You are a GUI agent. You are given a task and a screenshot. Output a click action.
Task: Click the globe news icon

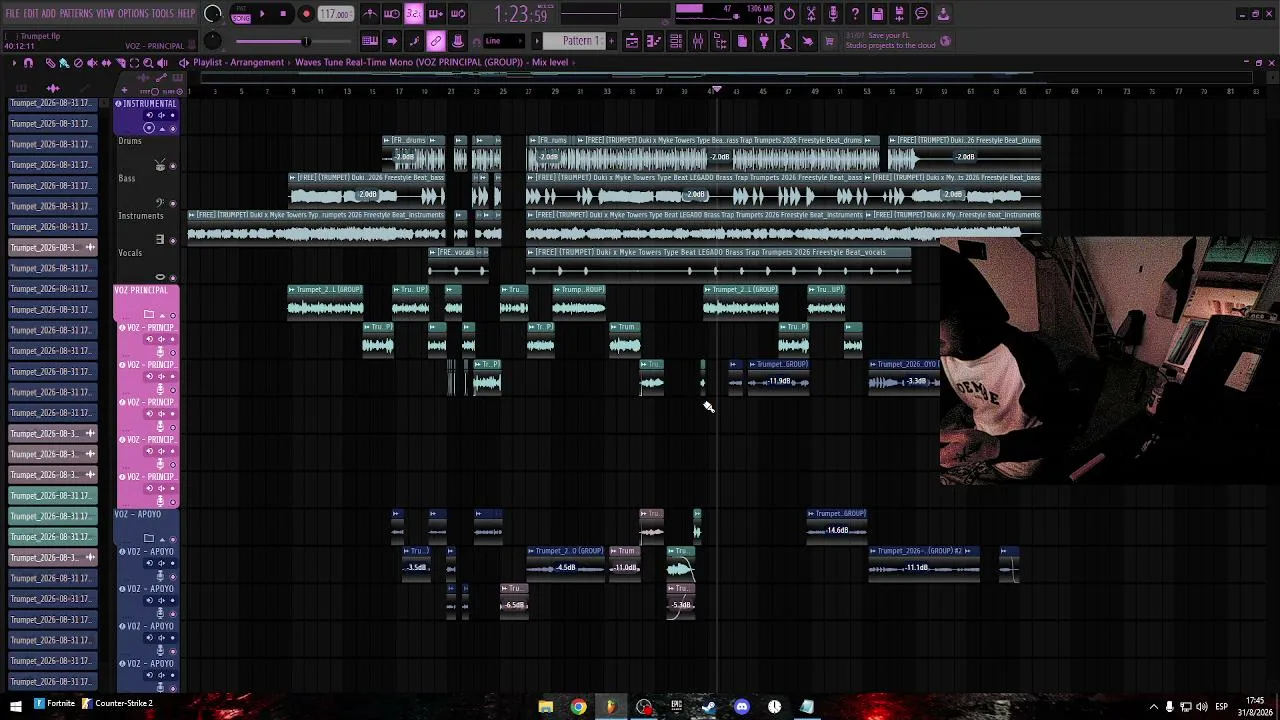coord(946,41)
